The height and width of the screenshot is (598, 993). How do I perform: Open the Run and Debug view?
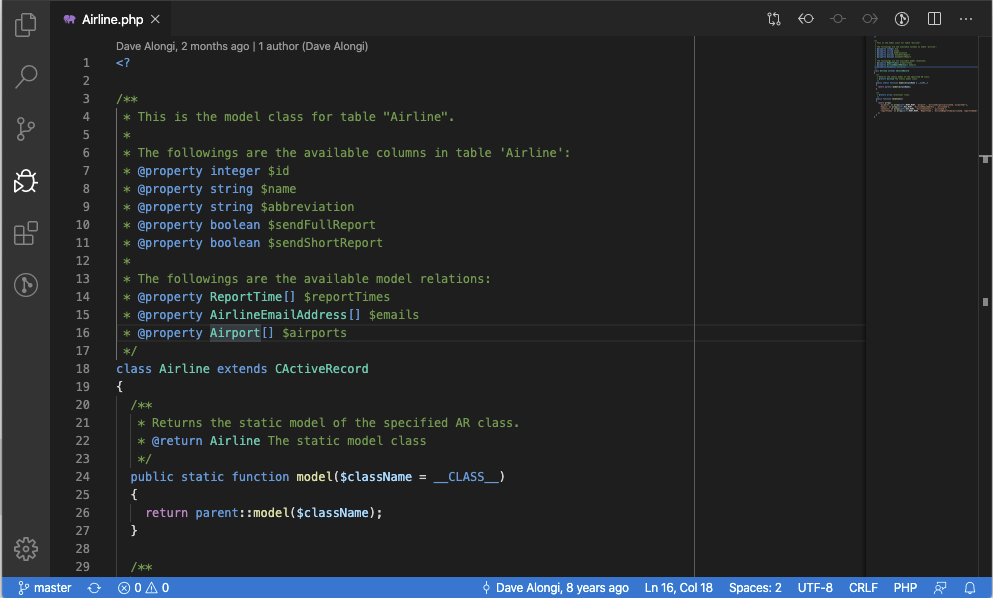25,181
